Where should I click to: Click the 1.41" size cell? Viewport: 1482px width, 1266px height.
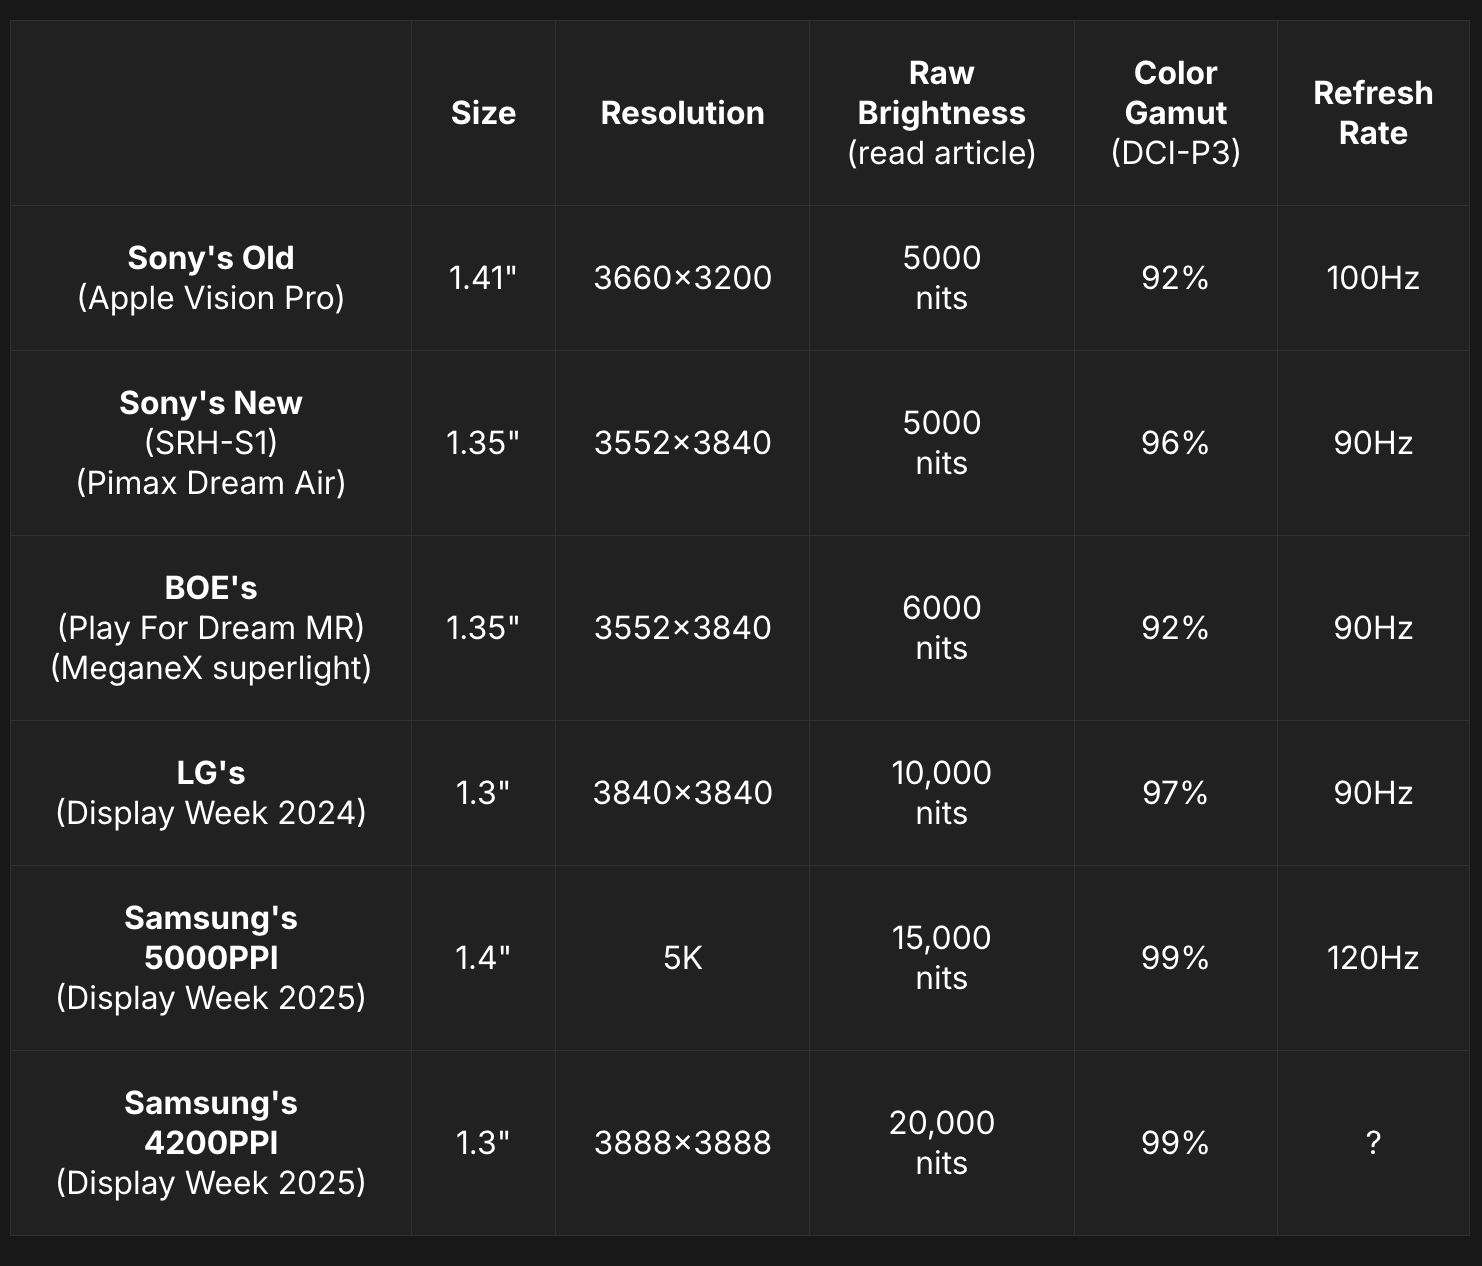pyautogui.click(x=483, y=278)
